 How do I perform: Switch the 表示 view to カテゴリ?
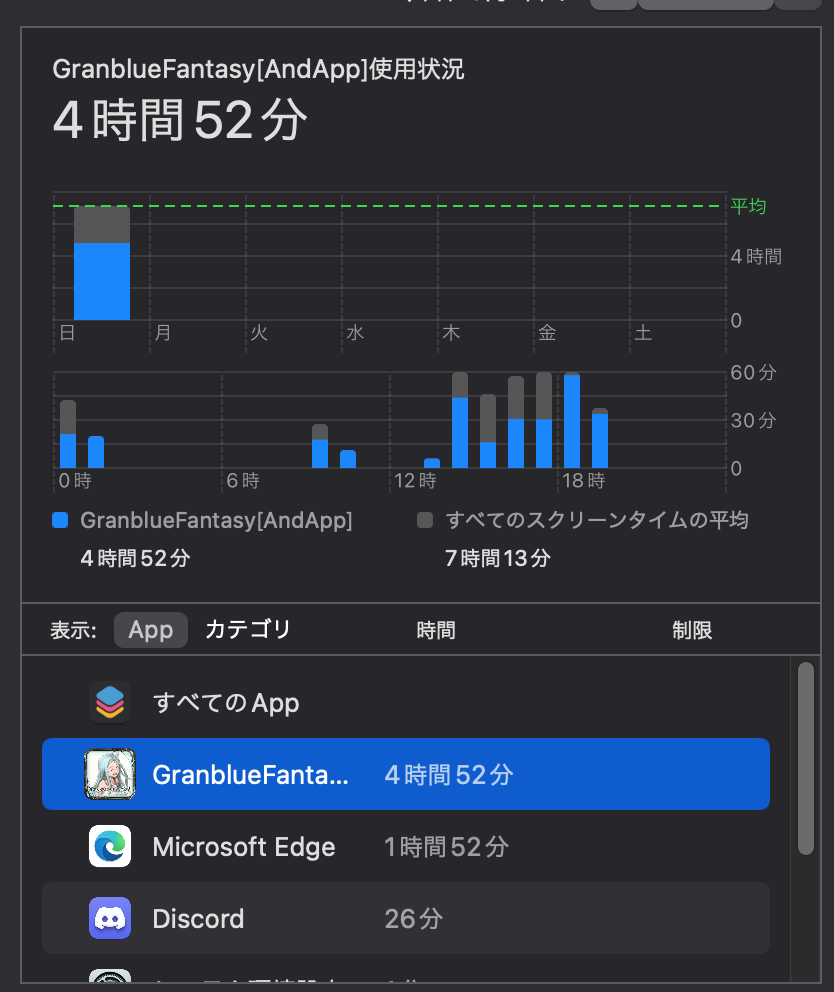247,630
